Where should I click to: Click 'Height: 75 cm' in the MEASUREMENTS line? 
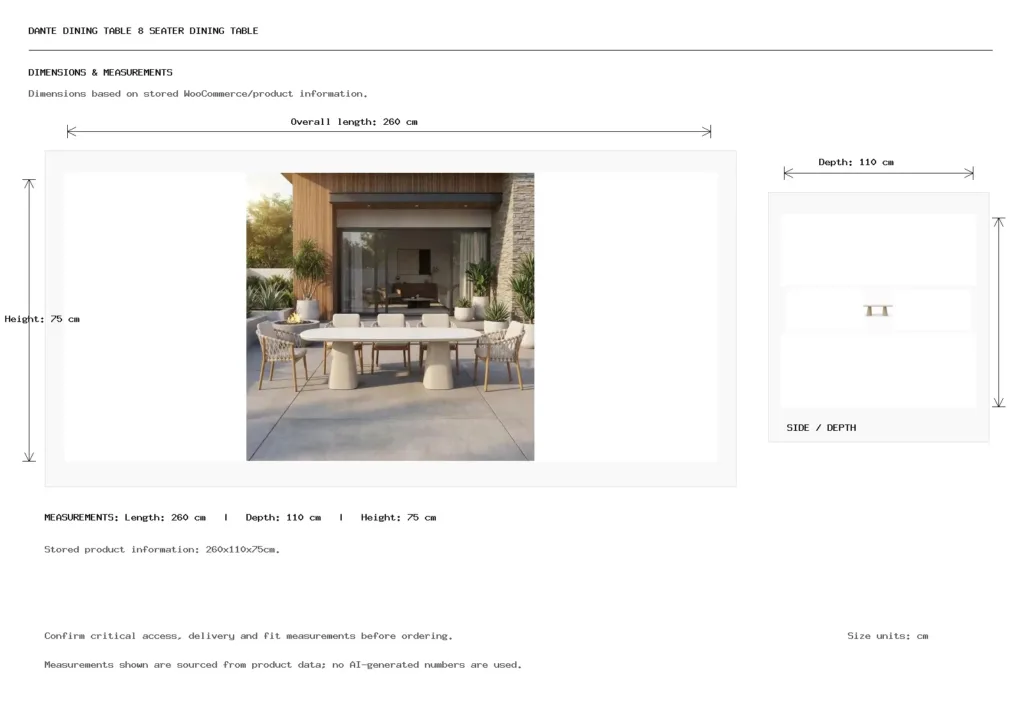pyautogui.click(x=398, y=517)
